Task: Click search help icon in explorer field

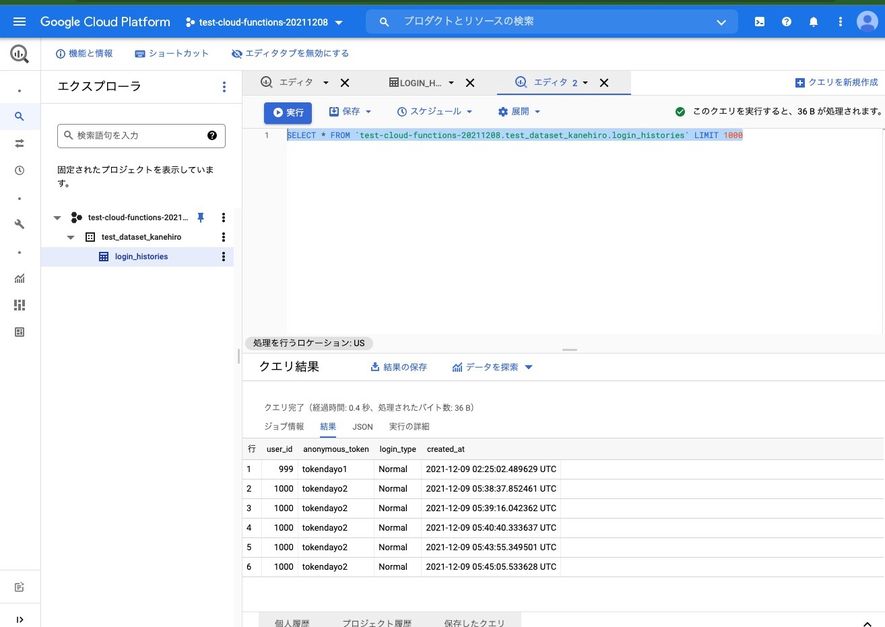Action: [212, 135]
